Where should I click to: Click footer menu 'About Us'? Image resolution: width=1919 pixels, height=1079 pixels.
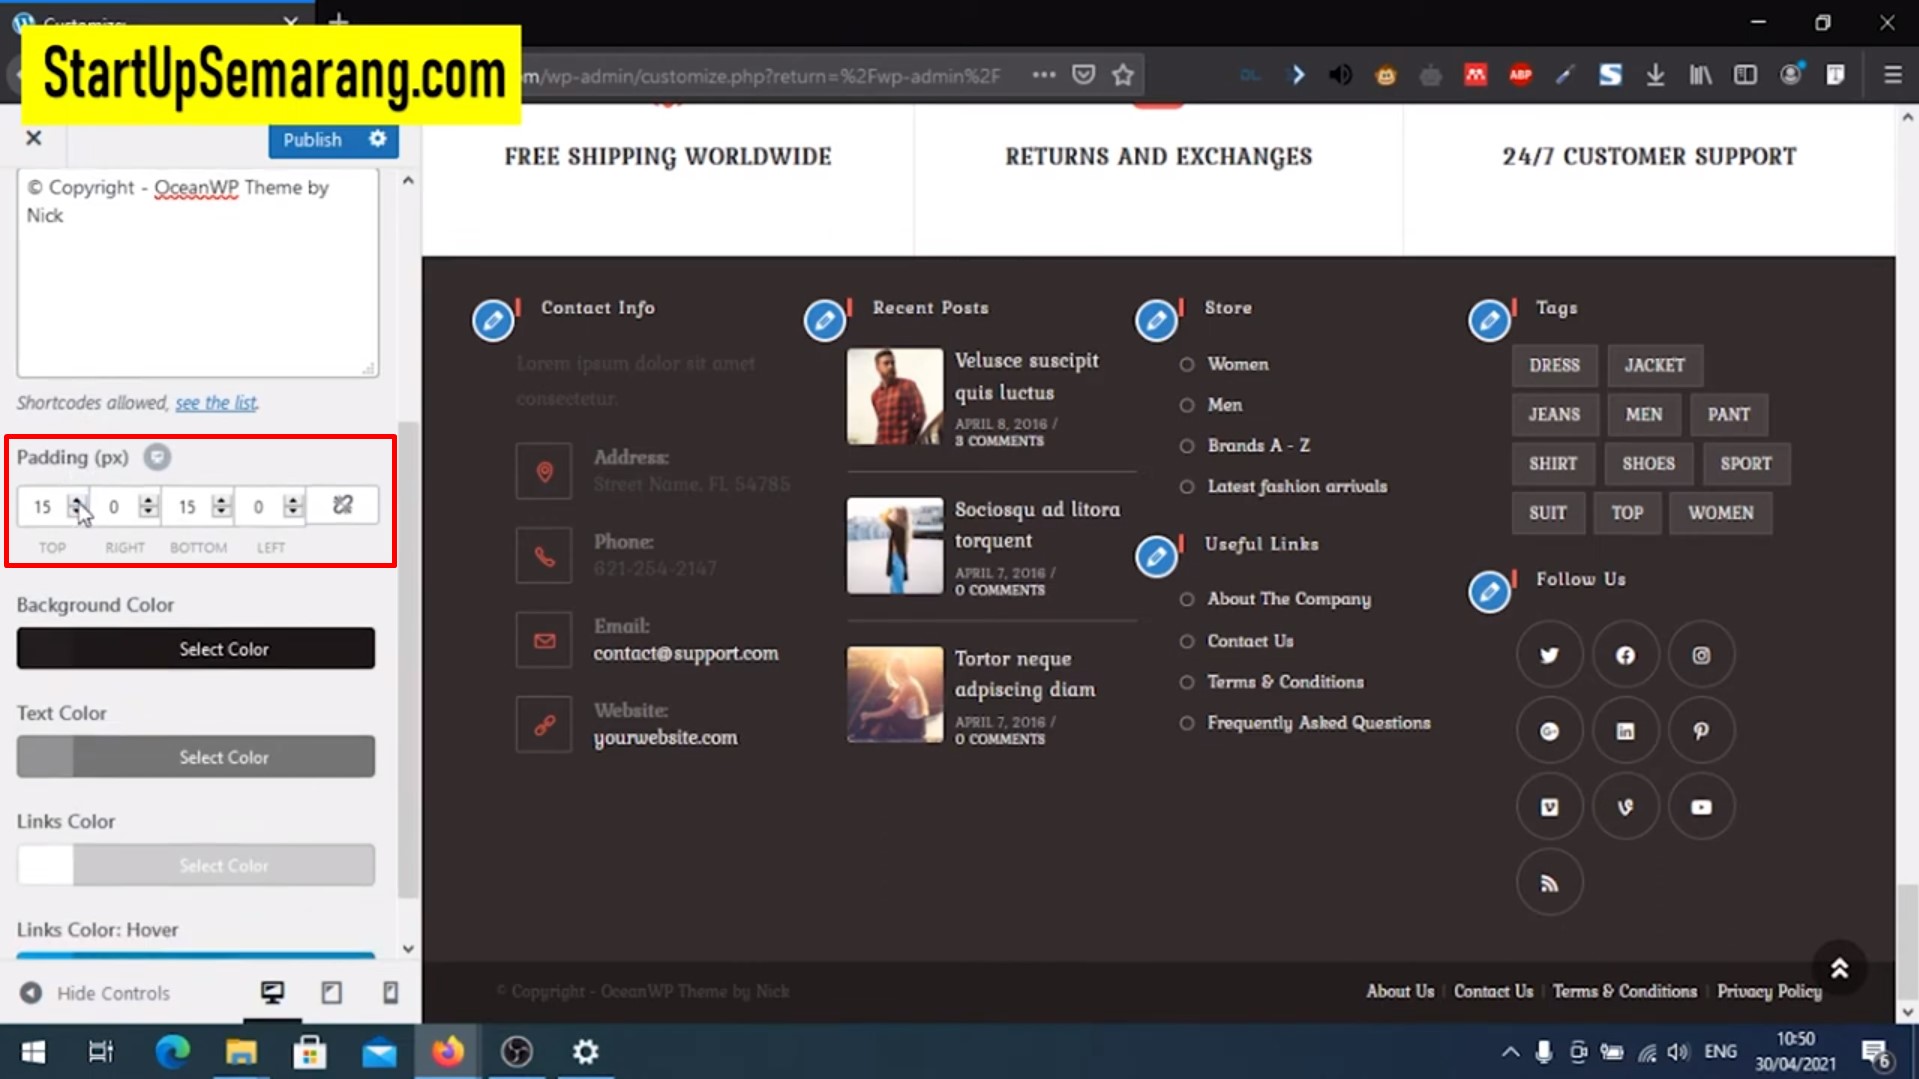1400,991
